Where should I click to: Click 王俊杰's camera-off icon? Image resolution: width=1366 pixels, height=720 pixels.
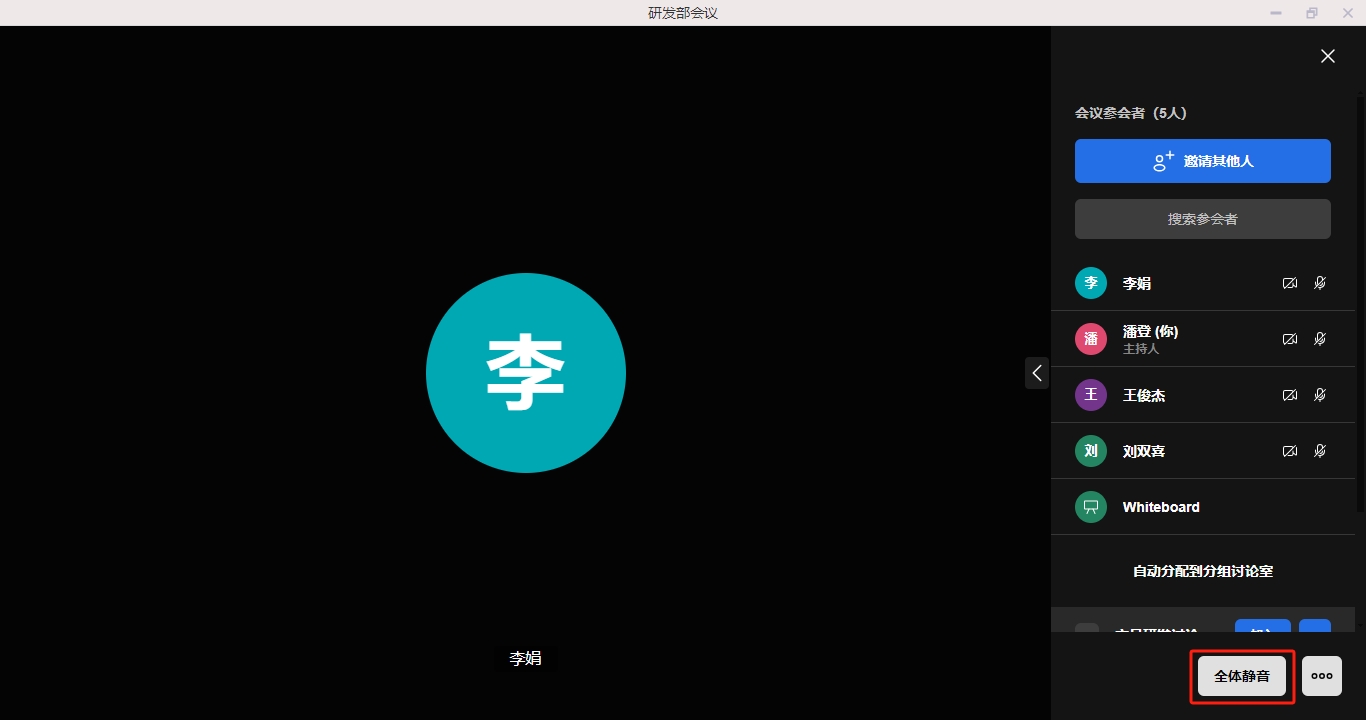pyautogui.click(x=1290, y=395)
